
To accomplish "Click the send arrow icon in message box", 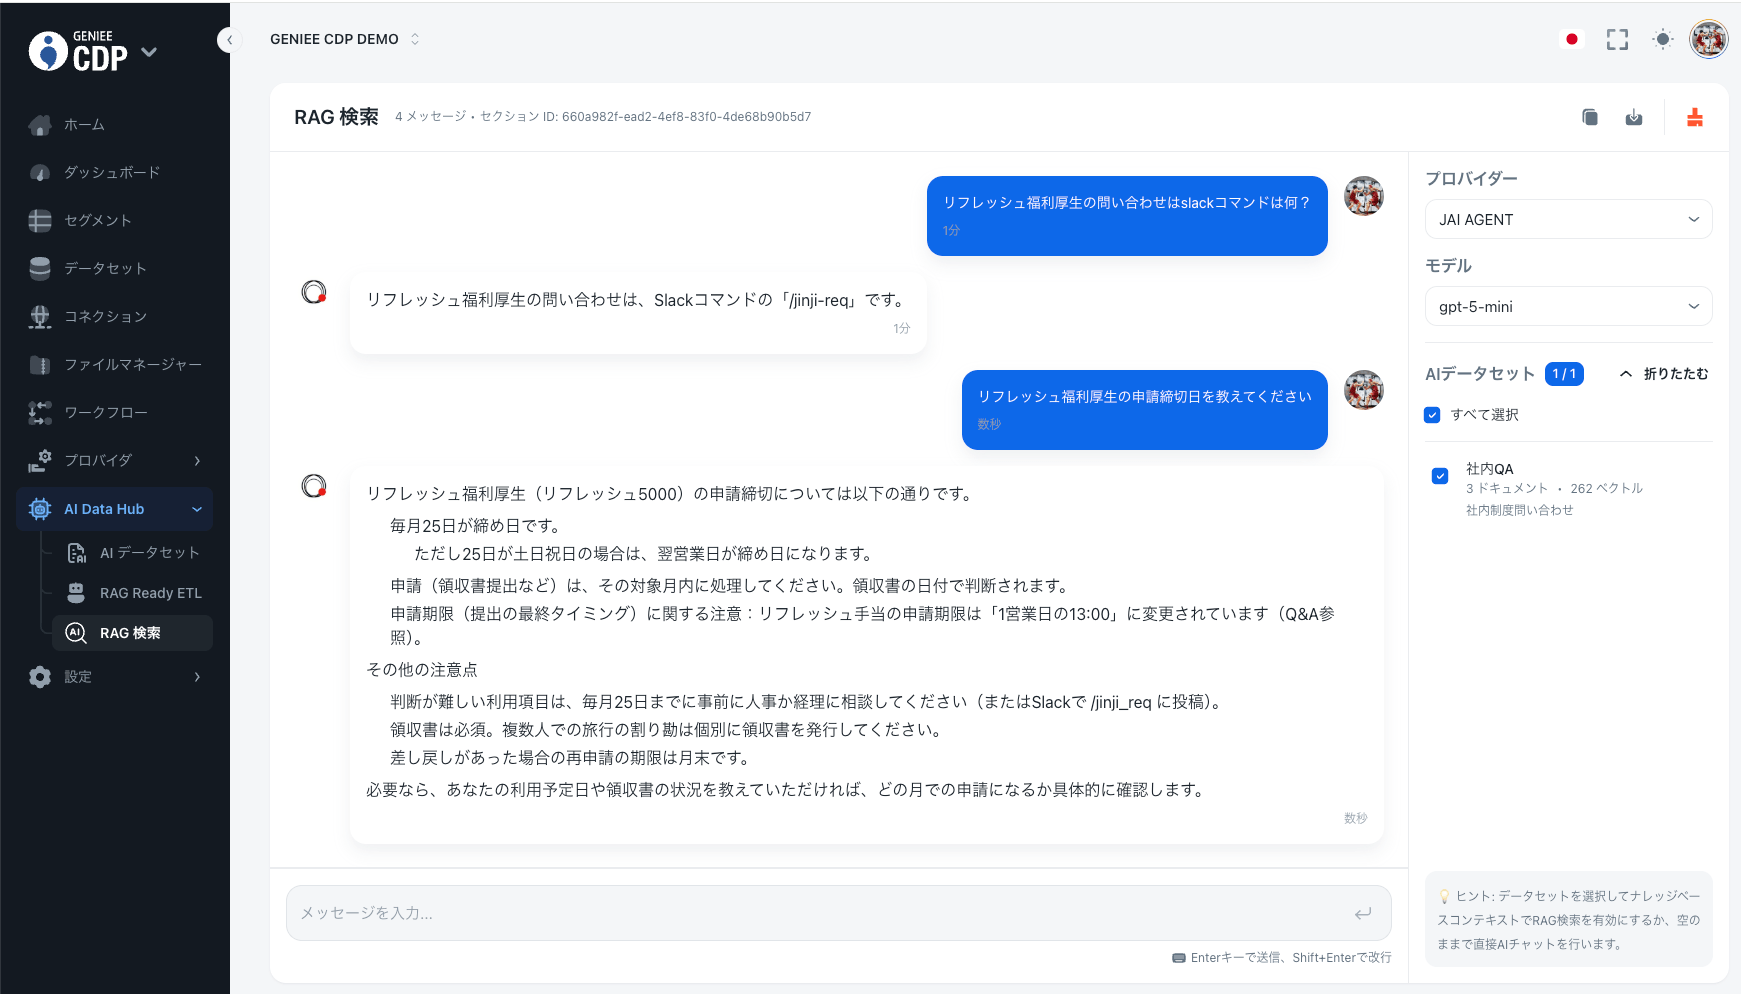I will 1362,913.
